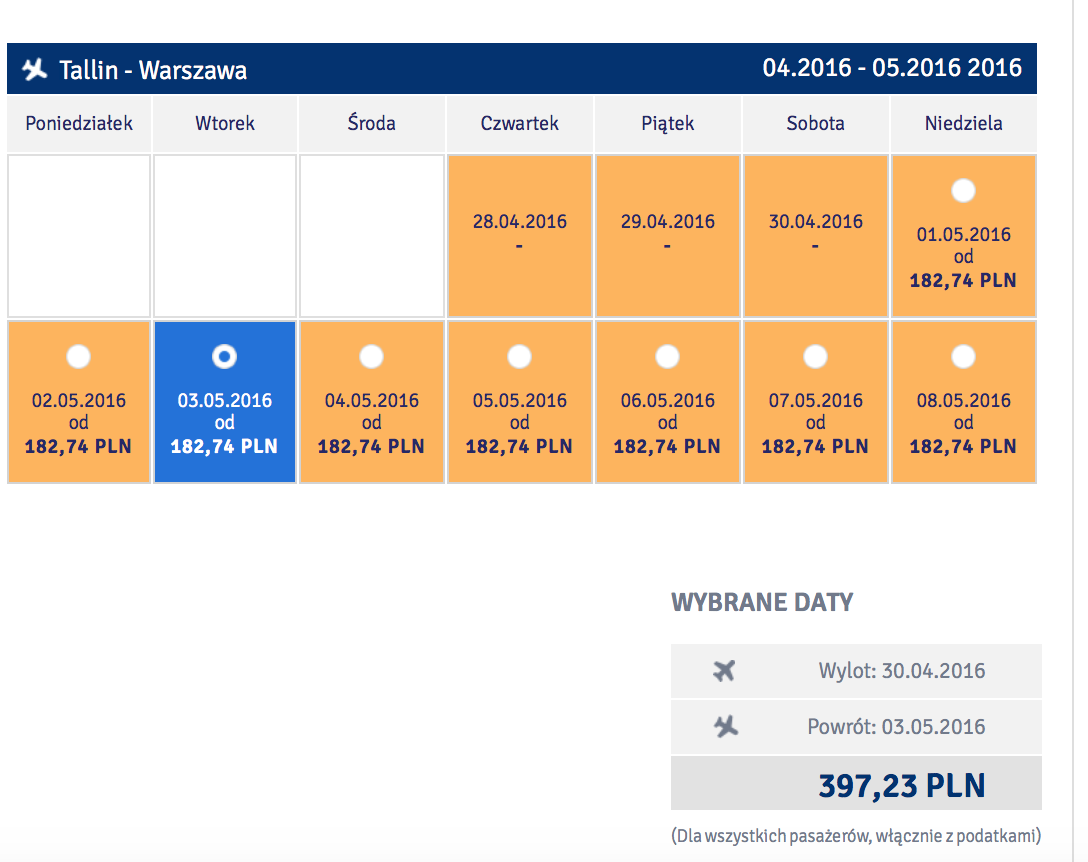Click the airplane icon beside Tallin - Warszawa

pyautogui.click(x=35, y=69)
